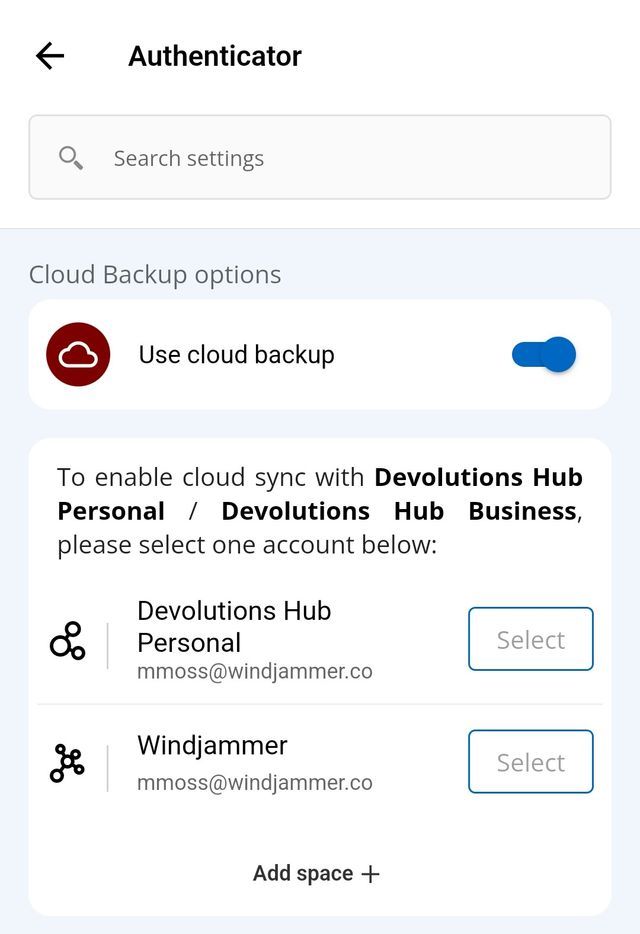Image resolution: width=640 pixels, height=934 pixels.
Task: Disable the Use cloud backup switch
Action: pyautogui.click(x=544, y=355)
